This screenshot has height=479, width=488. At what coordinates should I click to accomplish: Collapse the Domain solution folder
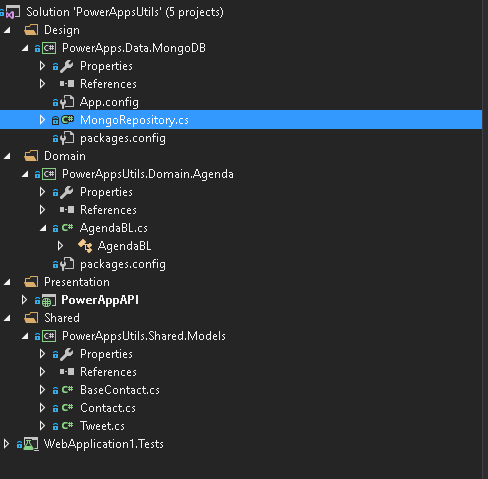tap(7, 156)
